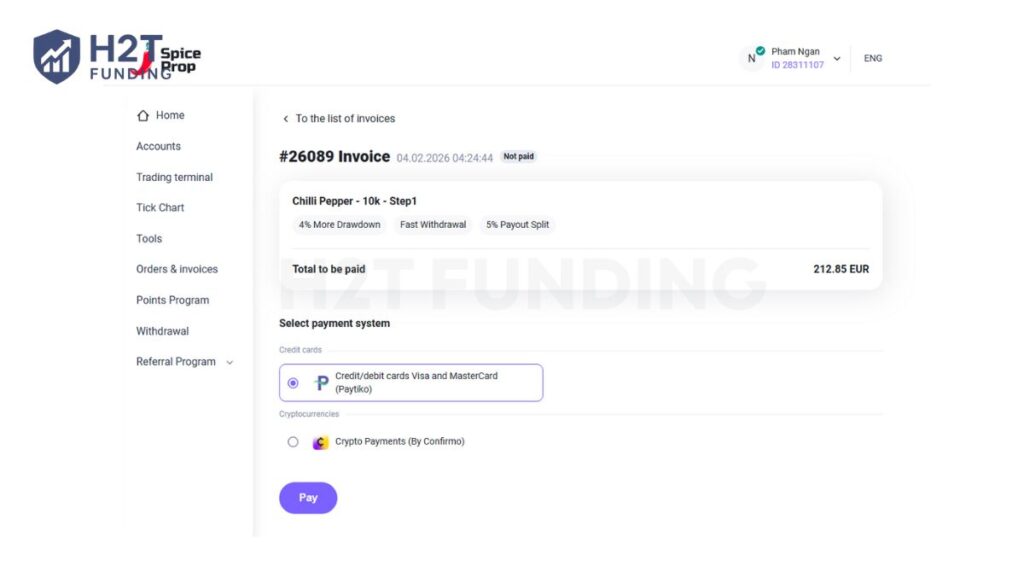1024x572 pixels.
Task: Click the Confirmo crypto logo icon
Action: [x=320, y=442]
